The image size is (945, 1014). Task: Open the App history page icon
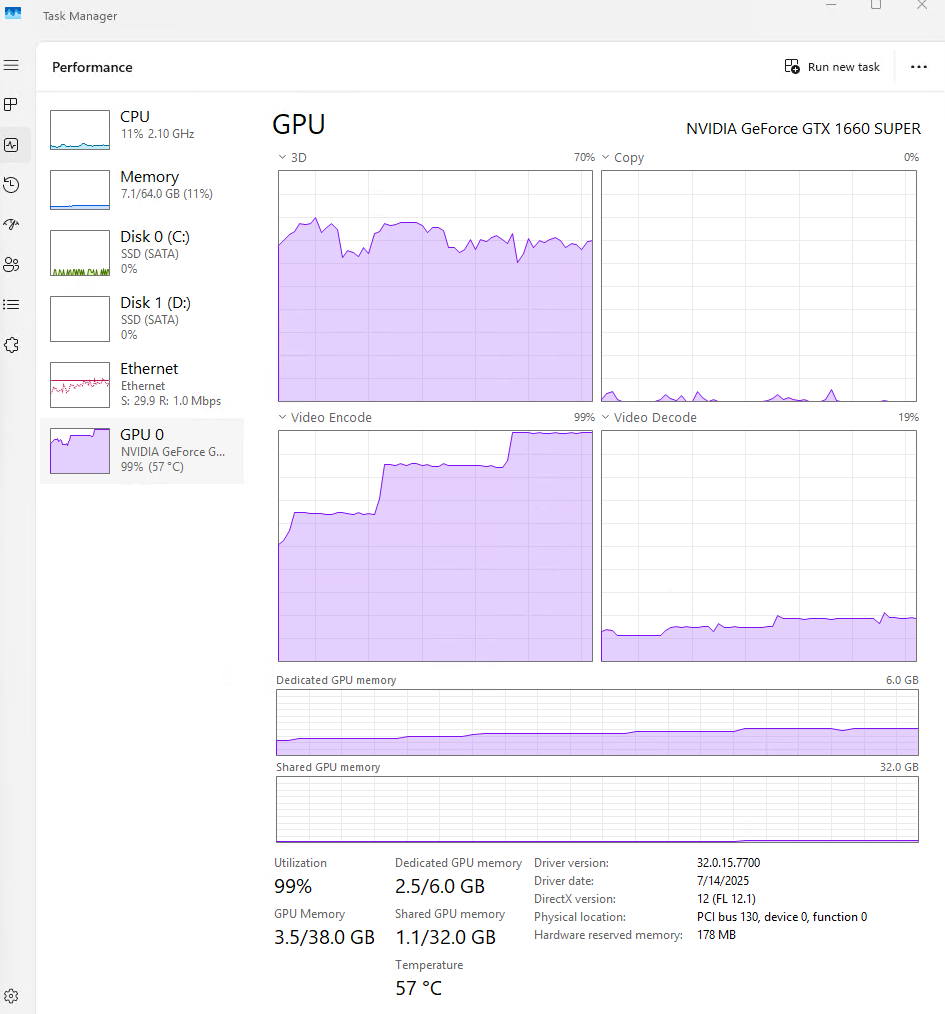(x=11, y=185)
